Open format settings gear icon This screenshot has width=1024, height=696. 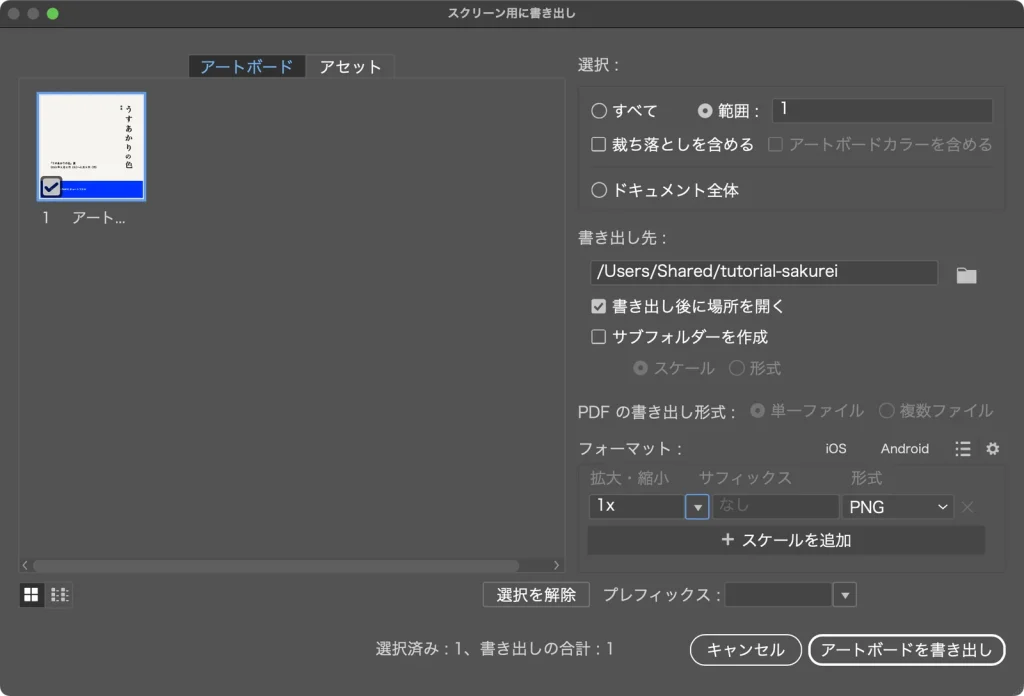993,449
